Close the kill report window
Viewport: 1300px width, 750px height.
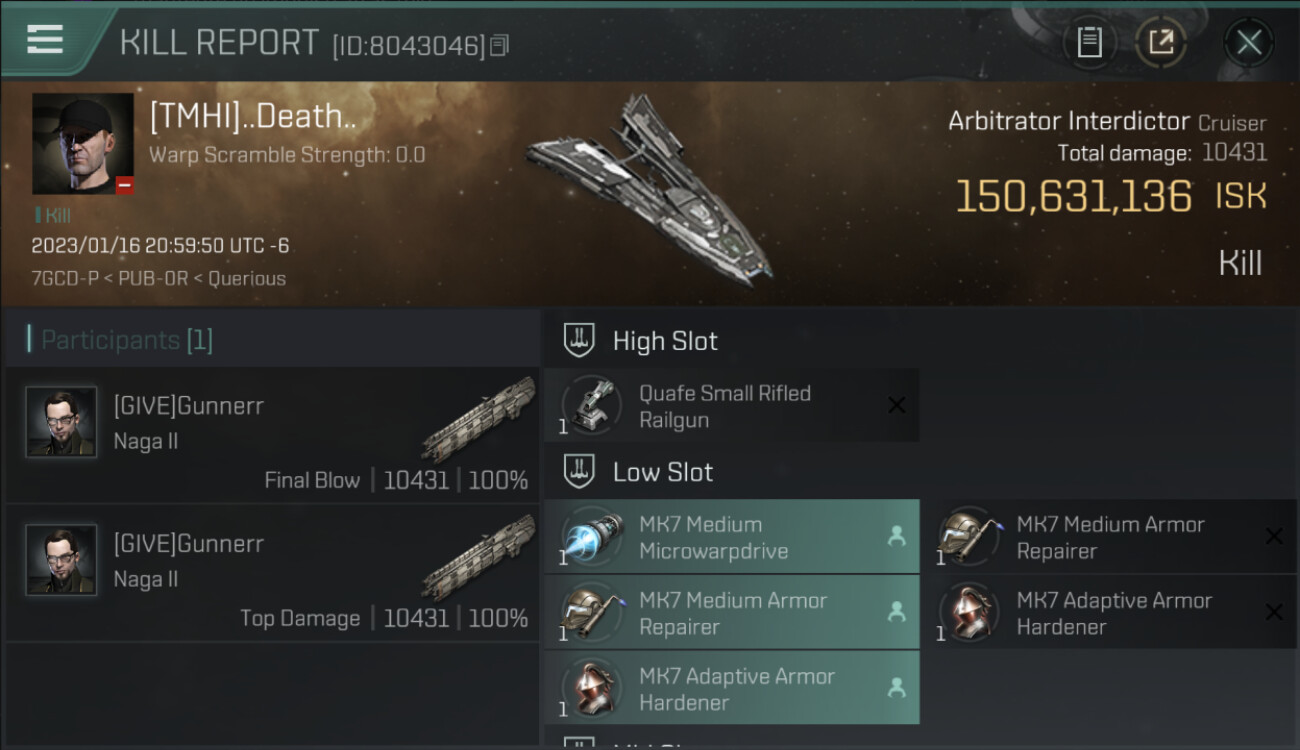pos(1249,42)
